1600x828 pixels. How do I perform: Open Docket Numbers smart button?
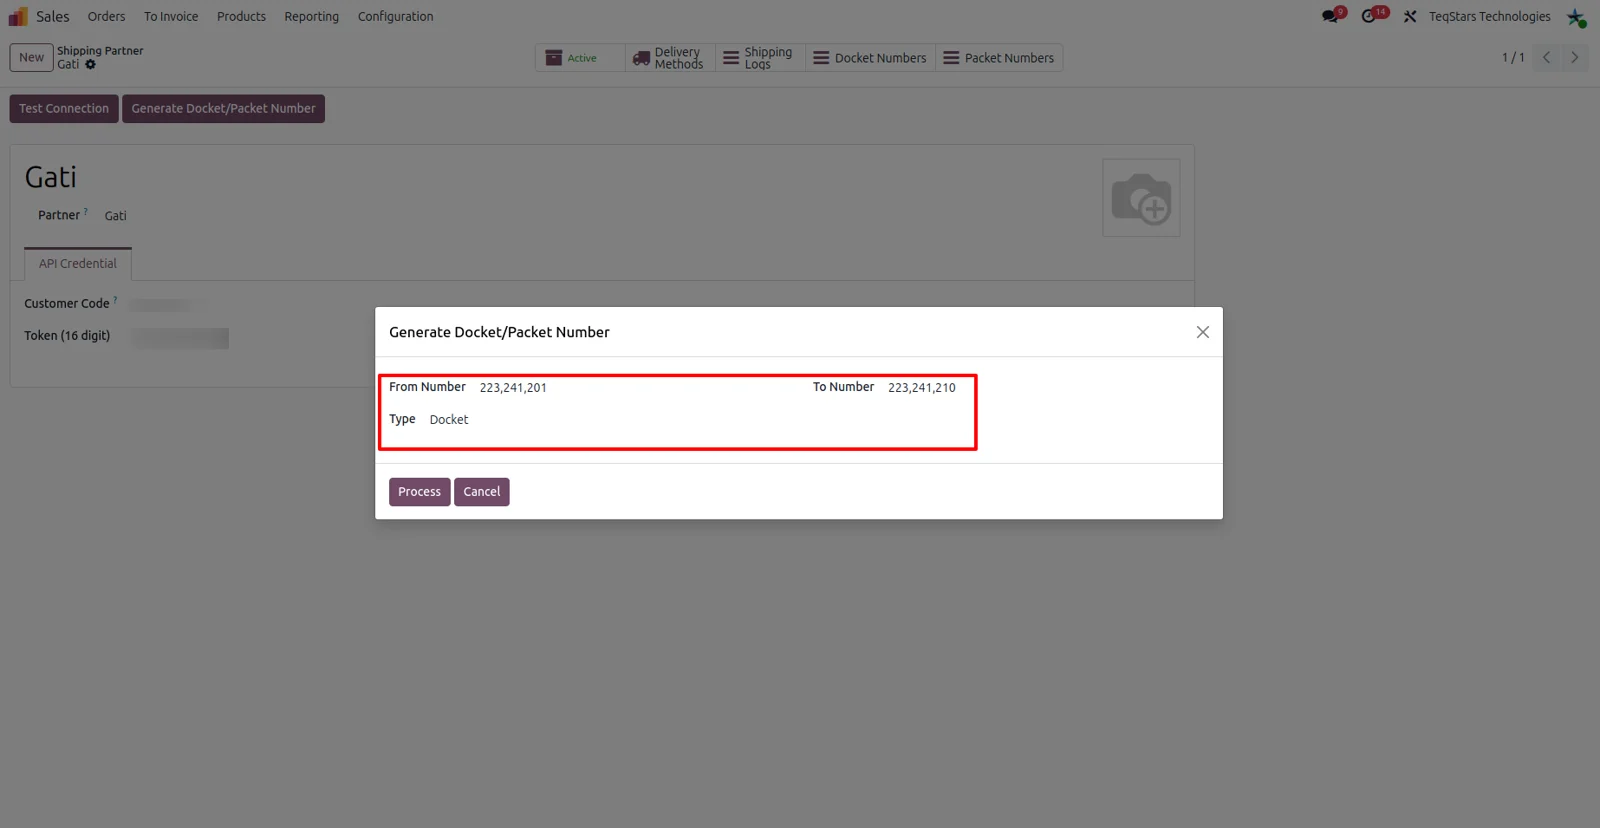(x=870, y=58)
